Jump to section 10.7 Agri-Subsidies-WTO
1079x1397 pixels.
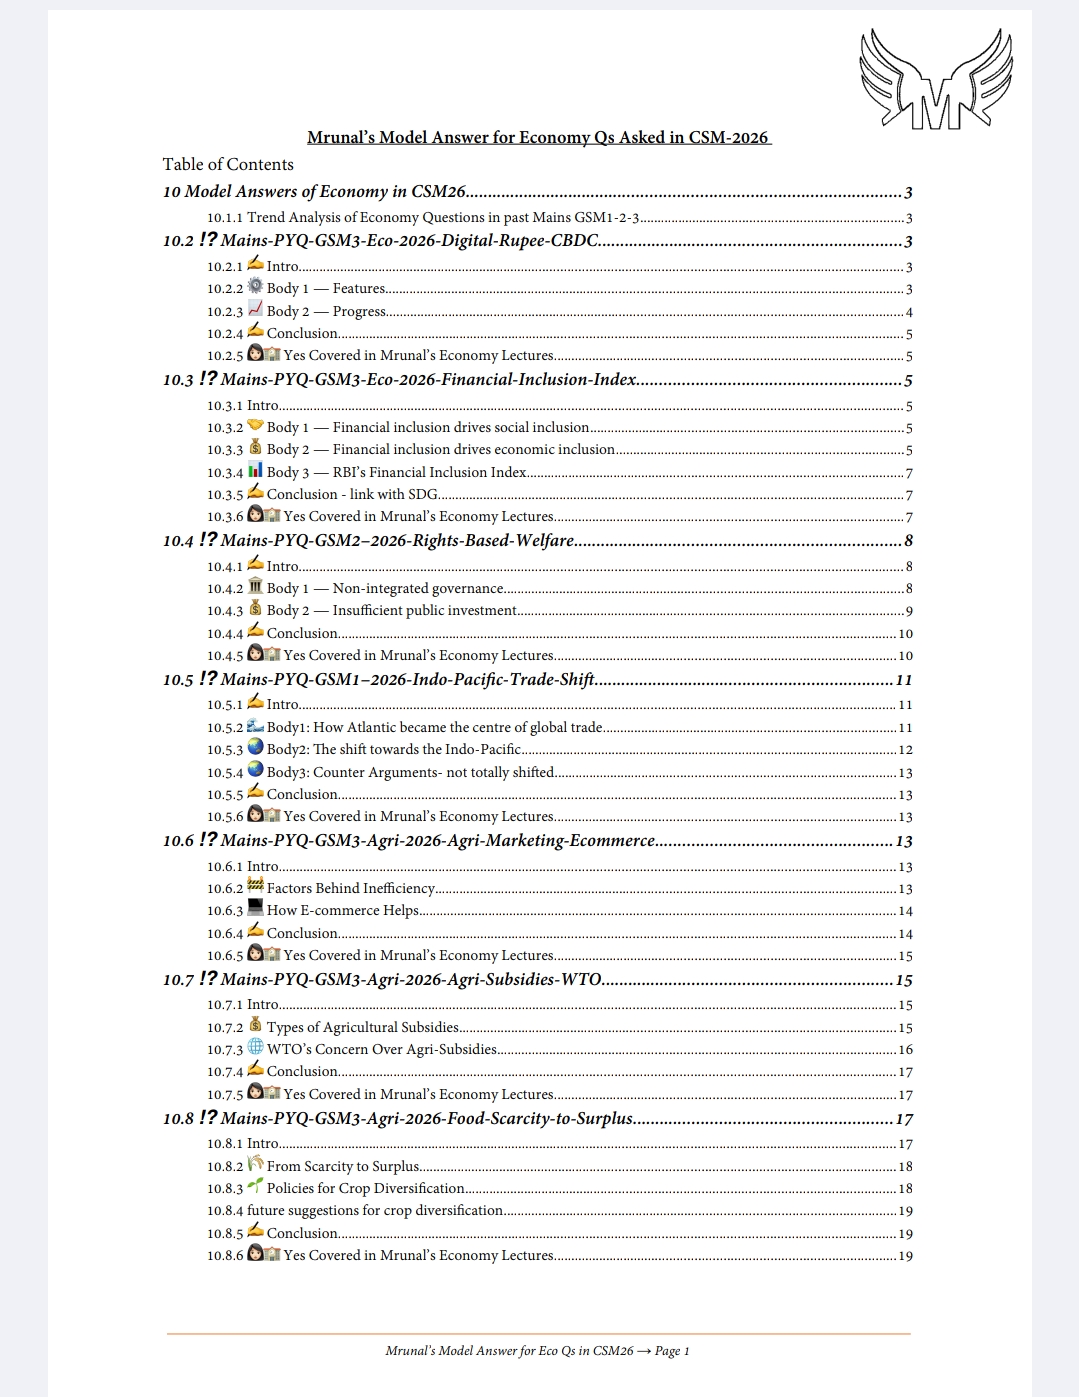coord(538,980)
